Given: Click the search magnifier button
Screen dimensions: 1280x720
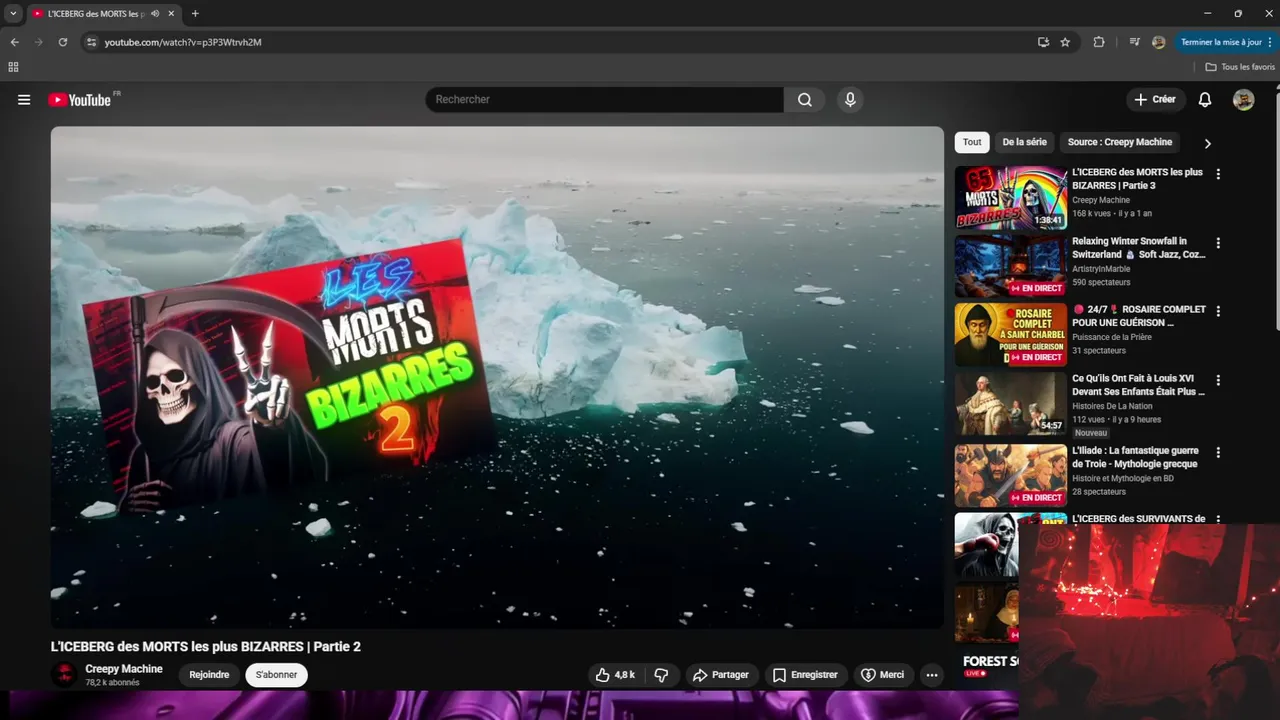Looking at the screenshot, I should [805, 100].
